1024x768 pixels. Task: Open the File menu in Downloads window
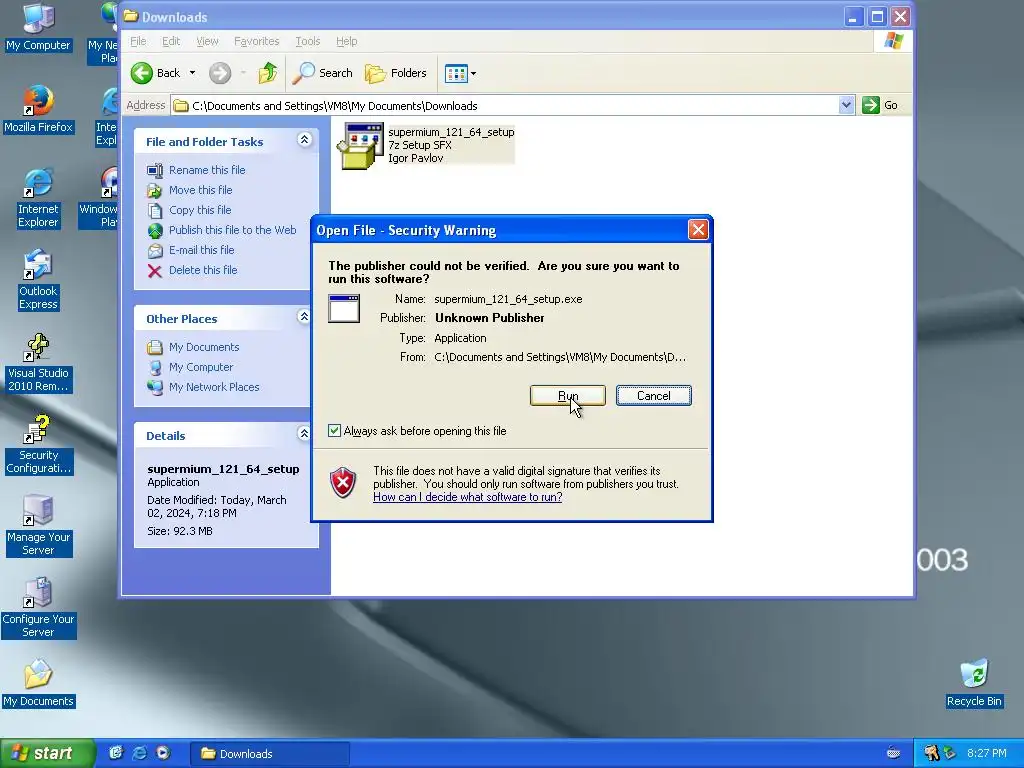coord(138,41)
